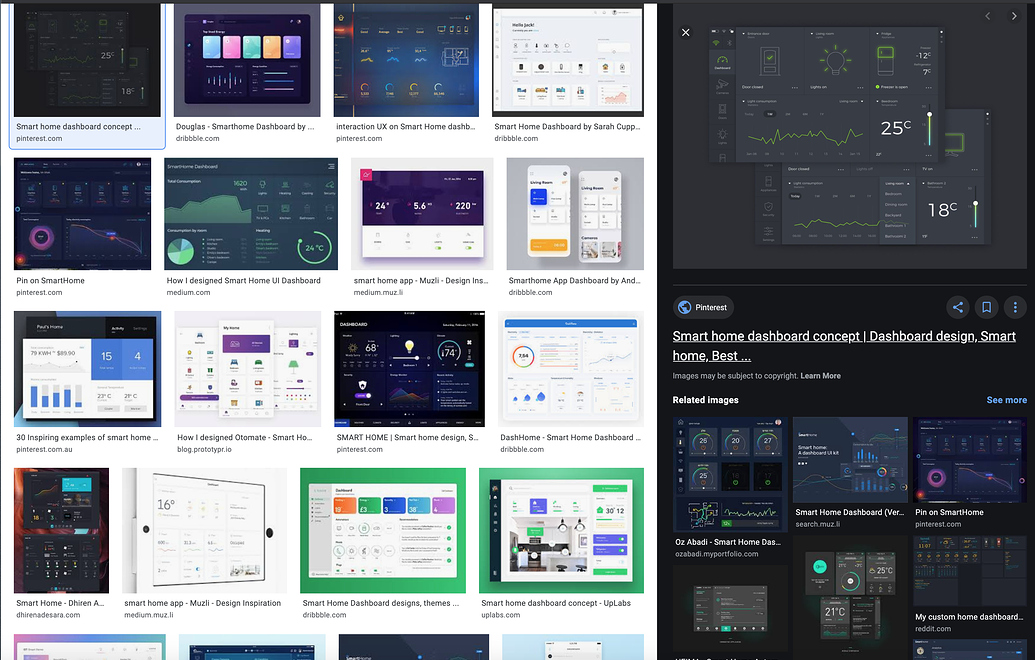Go back using the left navigation chevron
Viewport: 1035px width, 660px height.
pos(987,16)
